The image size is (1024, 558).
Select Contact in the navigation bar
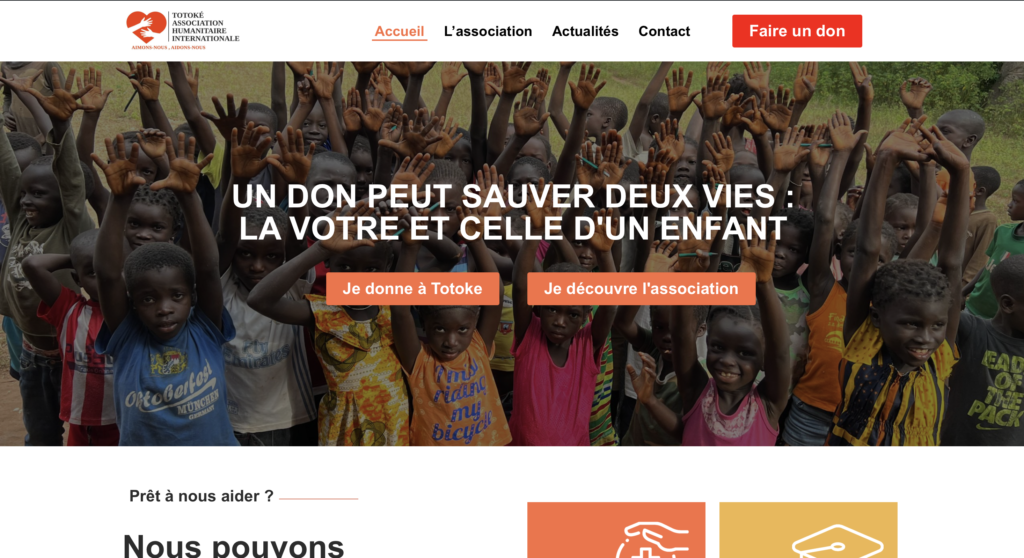(x=664, y=31)
